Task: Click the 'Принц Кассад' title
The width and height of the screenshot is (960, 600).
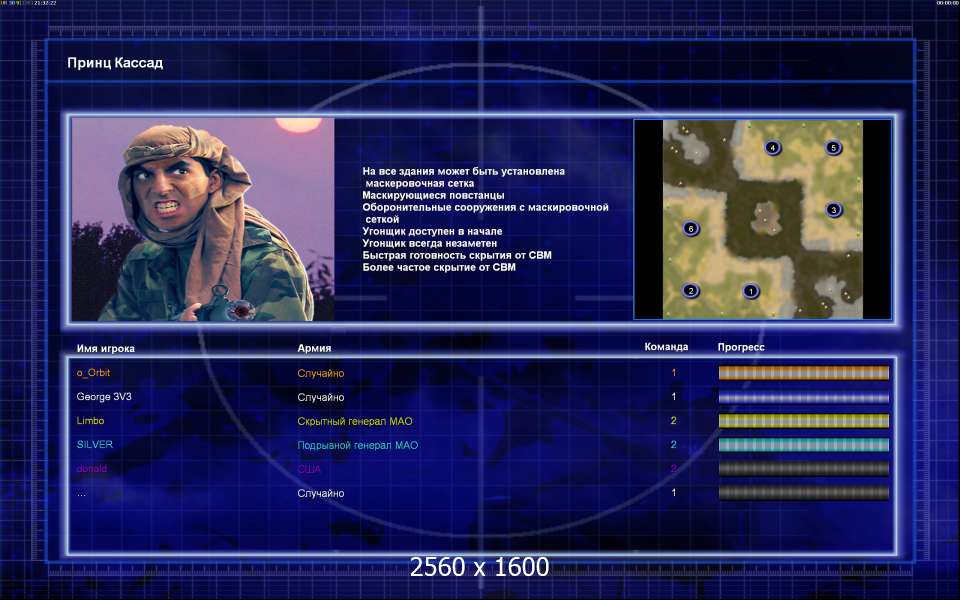Action: (115, 63)
